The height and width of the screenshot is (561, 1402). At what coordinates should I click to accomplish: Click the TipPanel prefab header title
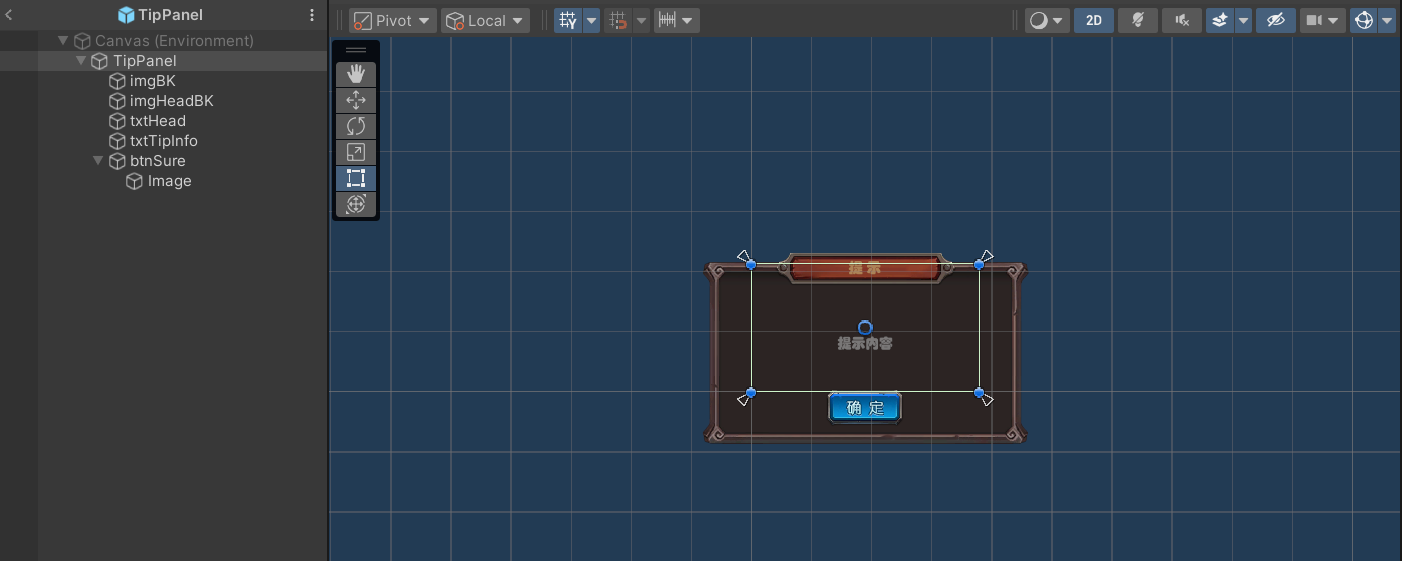(160, 15)
